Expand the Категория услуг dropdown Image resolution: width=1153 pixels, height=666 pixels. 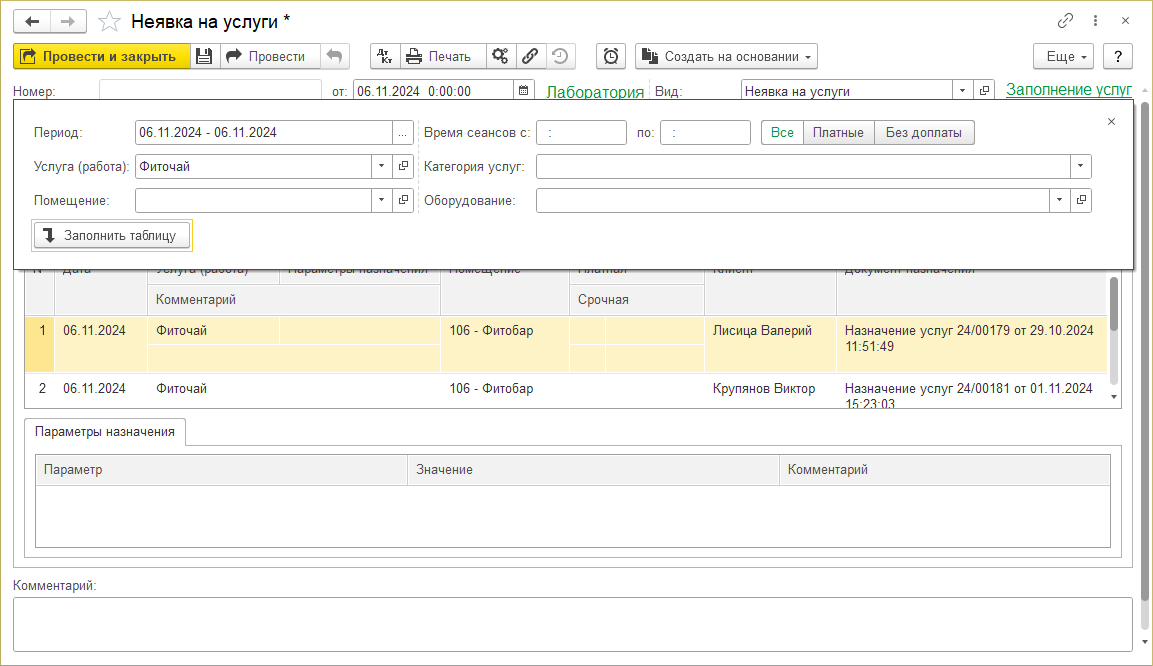1080,167
